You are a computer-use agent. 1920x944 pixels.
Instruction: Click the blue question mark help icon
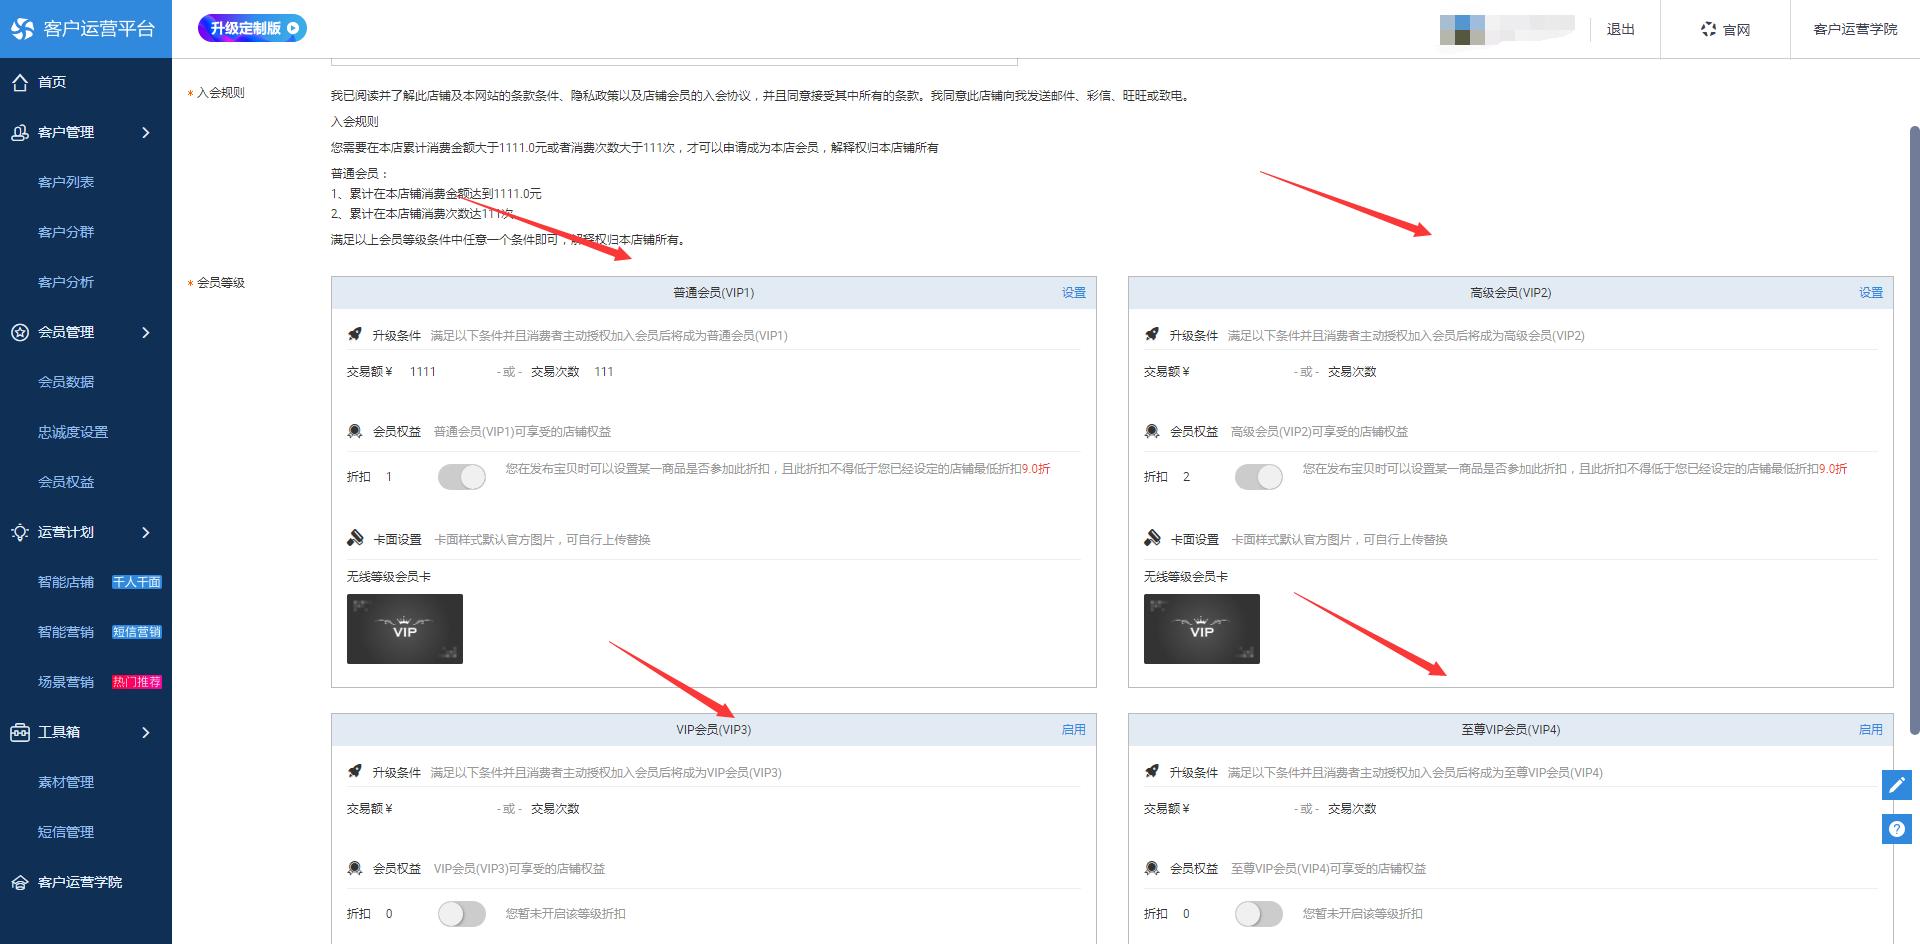(x=1896, y=829)
